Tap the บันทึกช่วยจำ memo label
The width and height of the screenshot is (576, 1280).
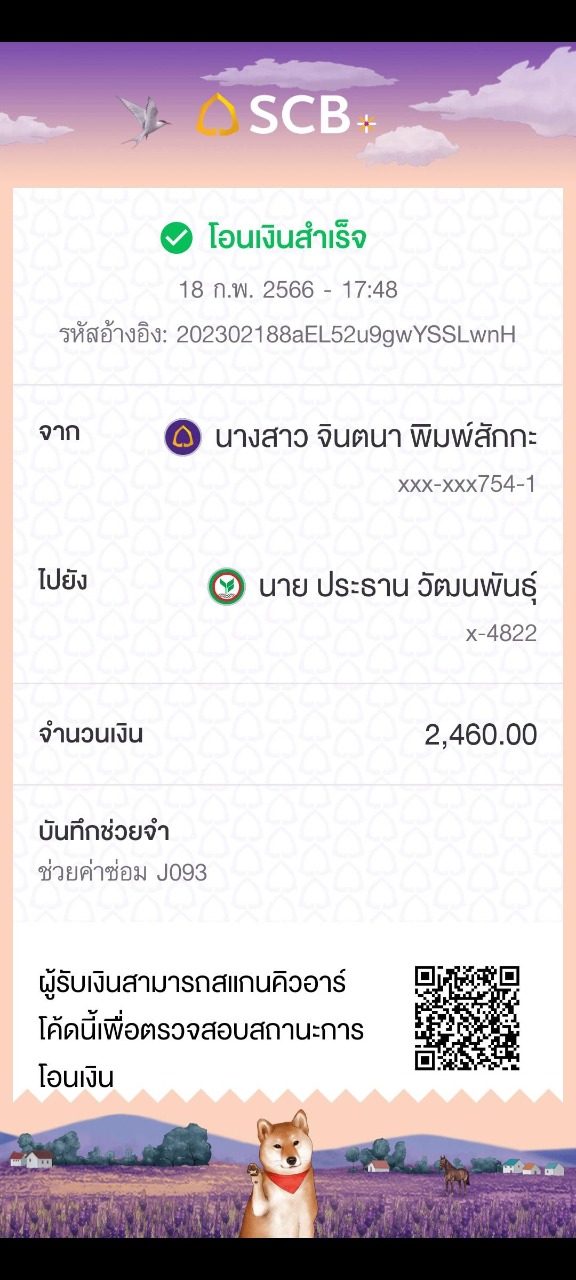103,832
